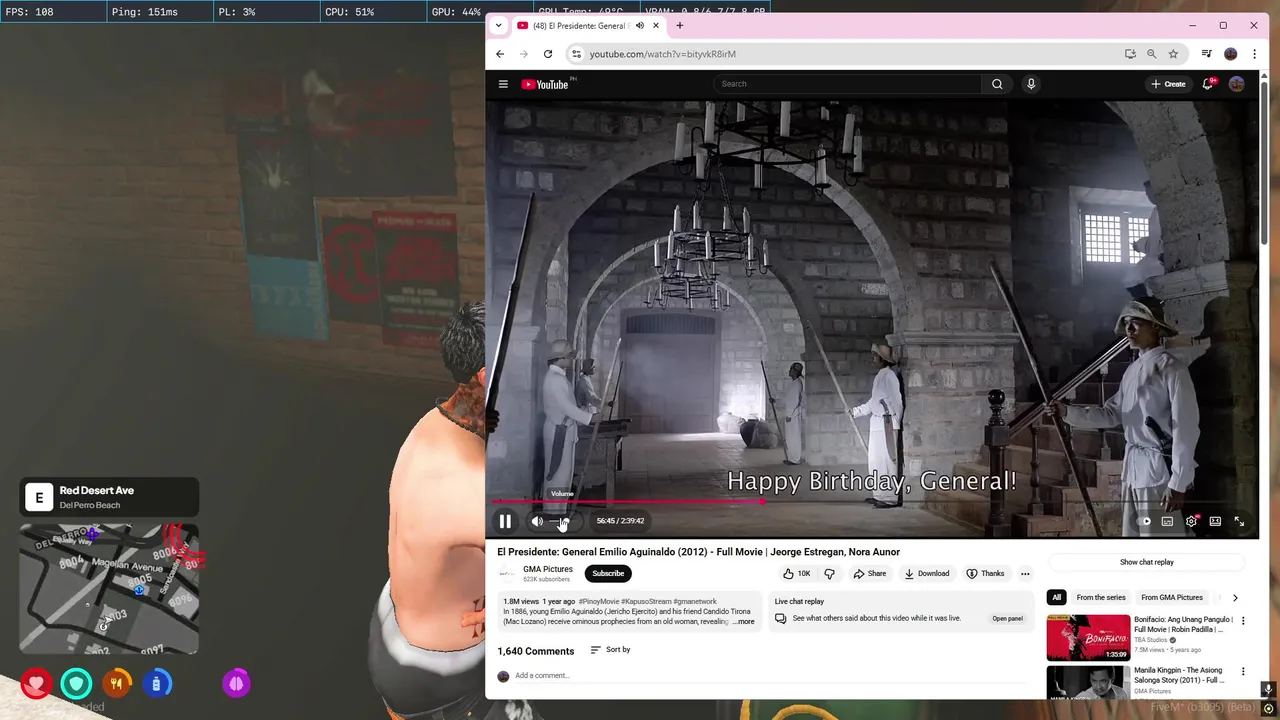
Task: Download the video
Action: pyautogui.click(x=927, y=573)
